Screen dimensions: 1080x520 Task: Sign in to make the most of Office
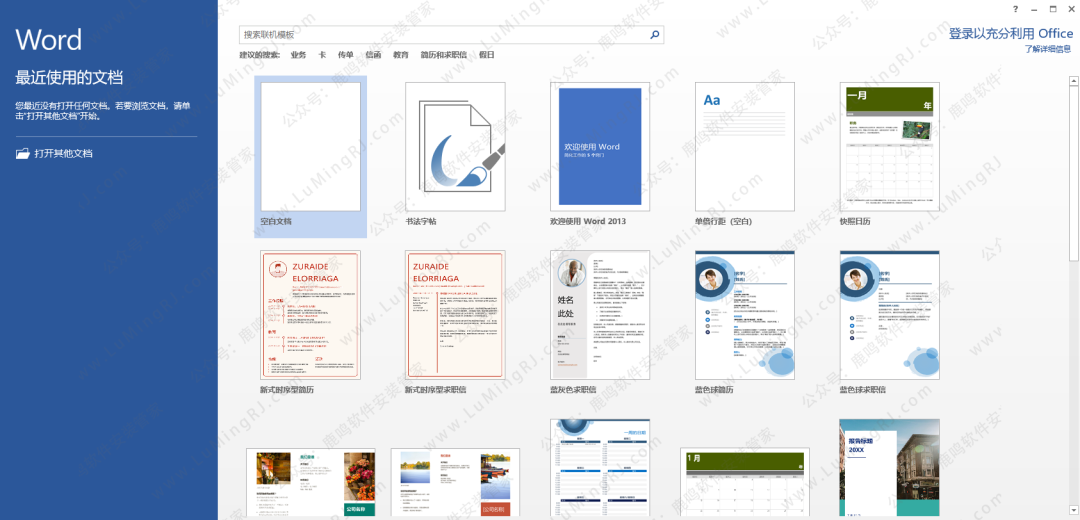(x=1010, y=34)
